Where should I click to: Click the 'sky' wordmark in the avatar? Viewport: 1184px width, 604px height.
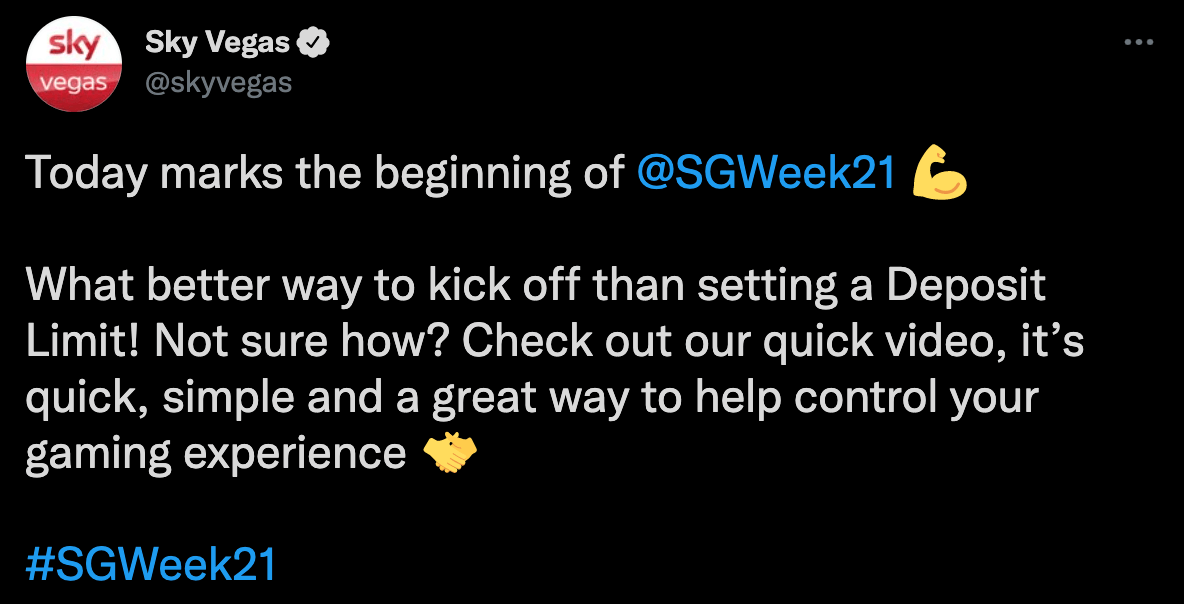tap(74, 46)
